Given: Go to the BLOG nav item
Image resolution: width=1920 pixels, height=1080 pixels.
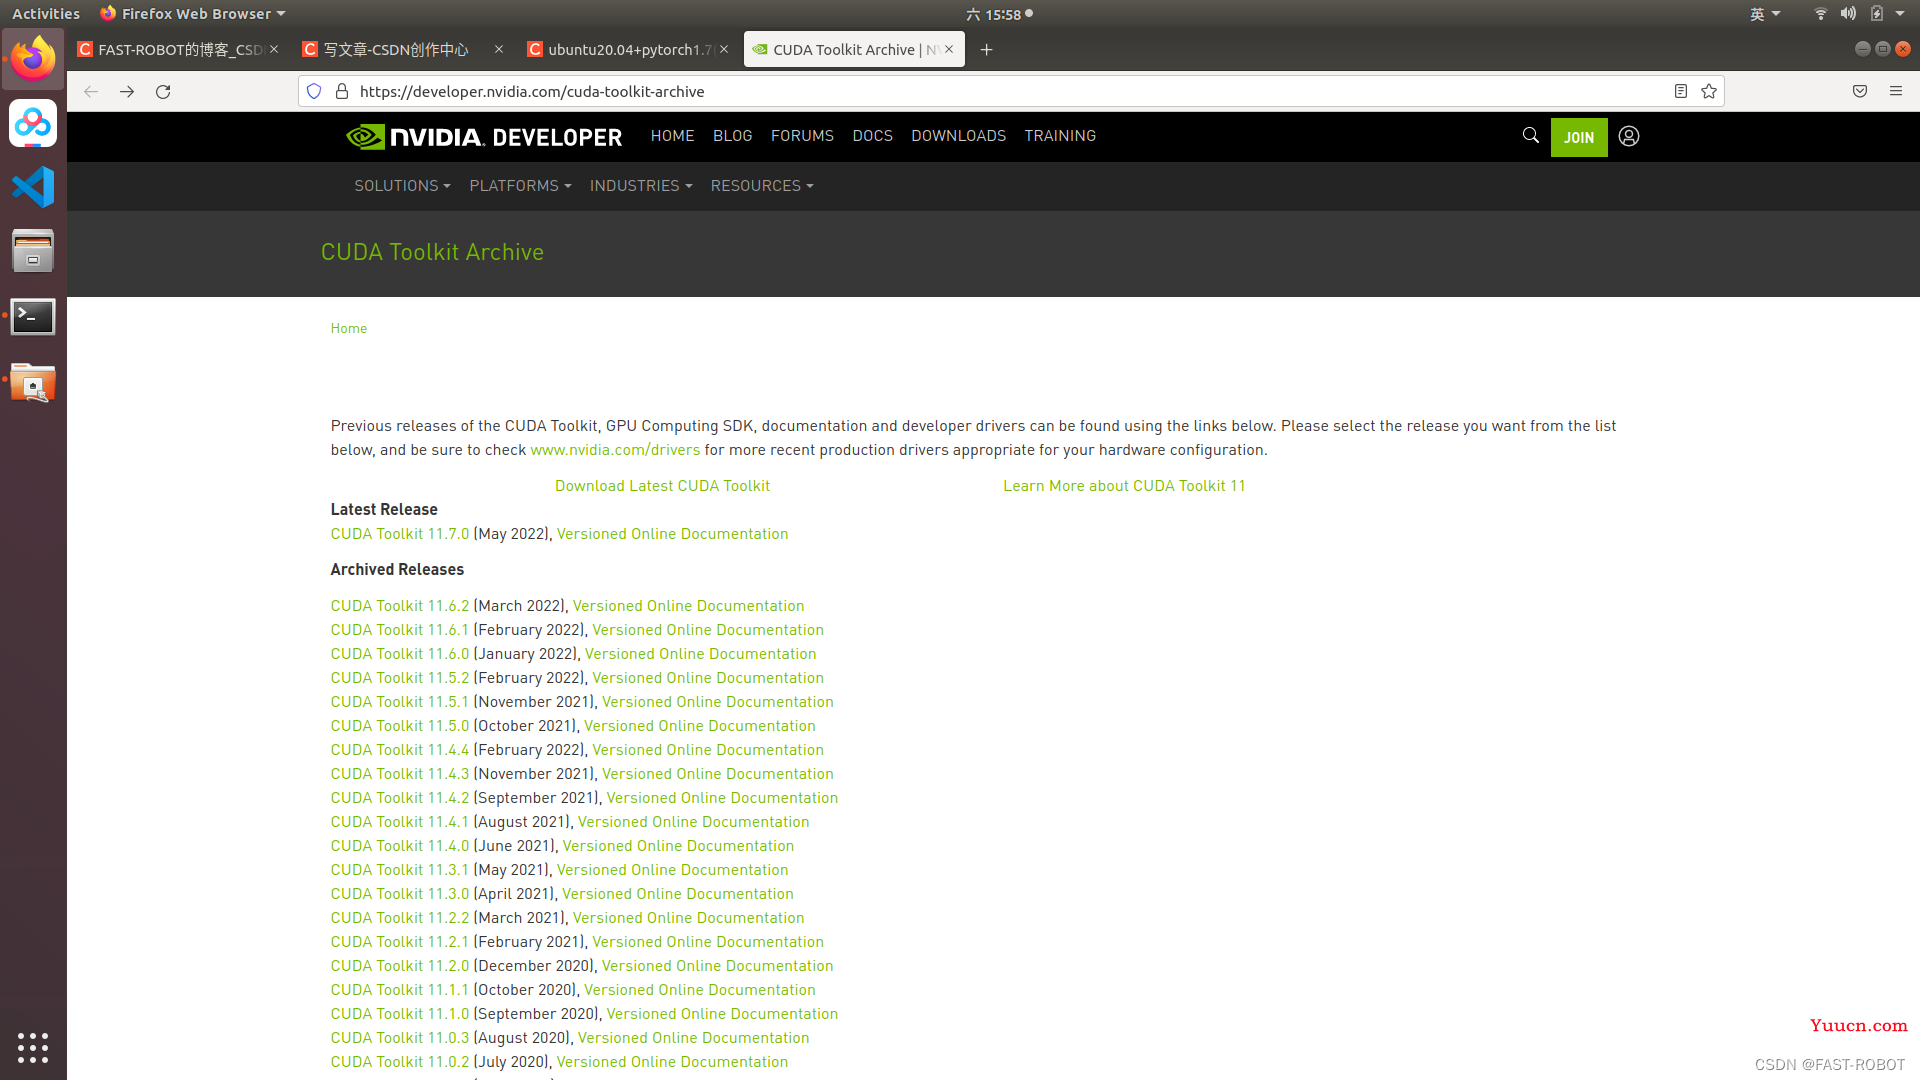Looking at the screenshot, I should click(x=732, y=136).
